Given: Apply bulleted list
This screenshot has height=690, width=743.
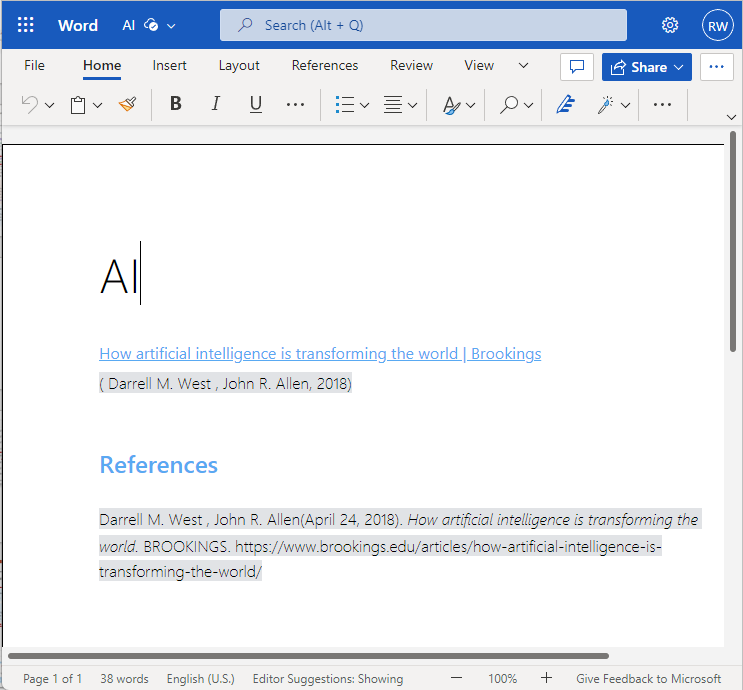Looking at the screenshot, I should 344,104.
